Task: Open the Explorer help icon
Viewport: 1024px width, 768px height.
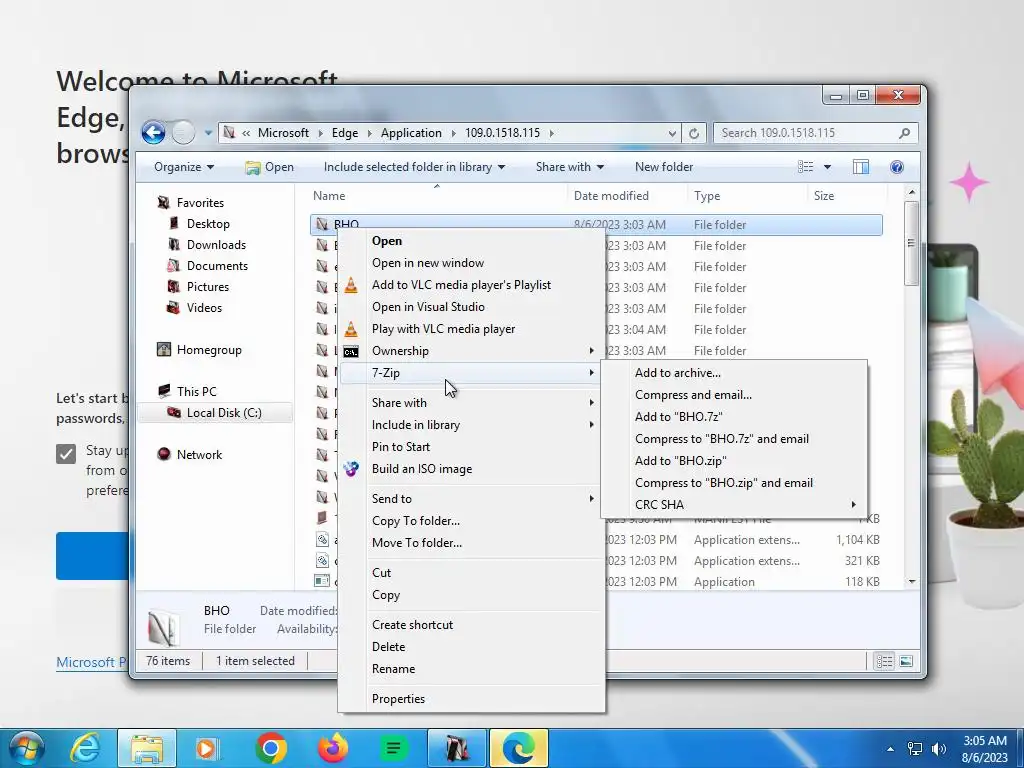Action: coord(897,167)
